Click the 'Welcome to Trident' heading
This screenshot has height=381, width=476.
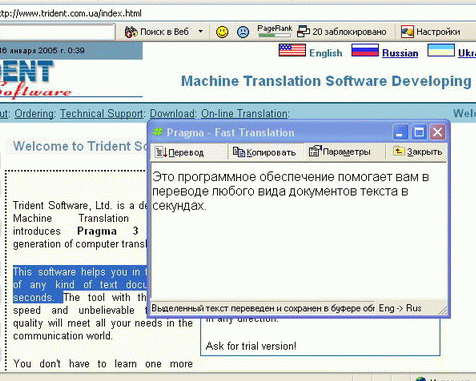tap(80, 146)
